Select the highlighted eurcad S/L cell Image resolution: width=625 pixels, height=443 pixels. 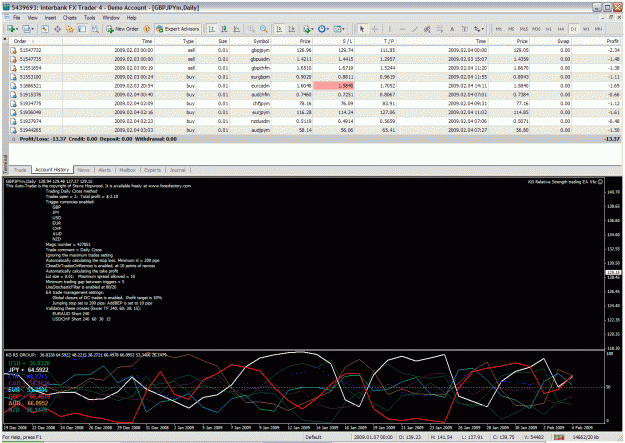[334, 86]
